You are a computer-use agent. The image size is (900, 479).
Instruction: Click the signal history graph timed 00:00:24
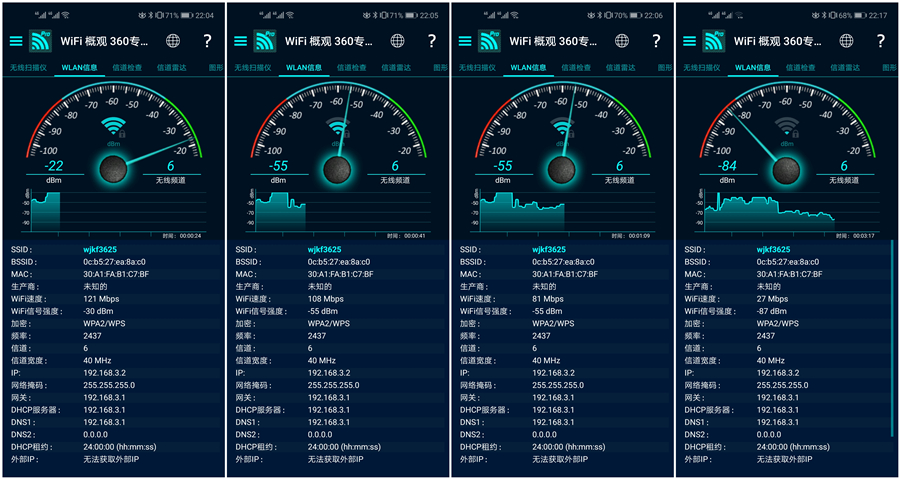(114, 212)
